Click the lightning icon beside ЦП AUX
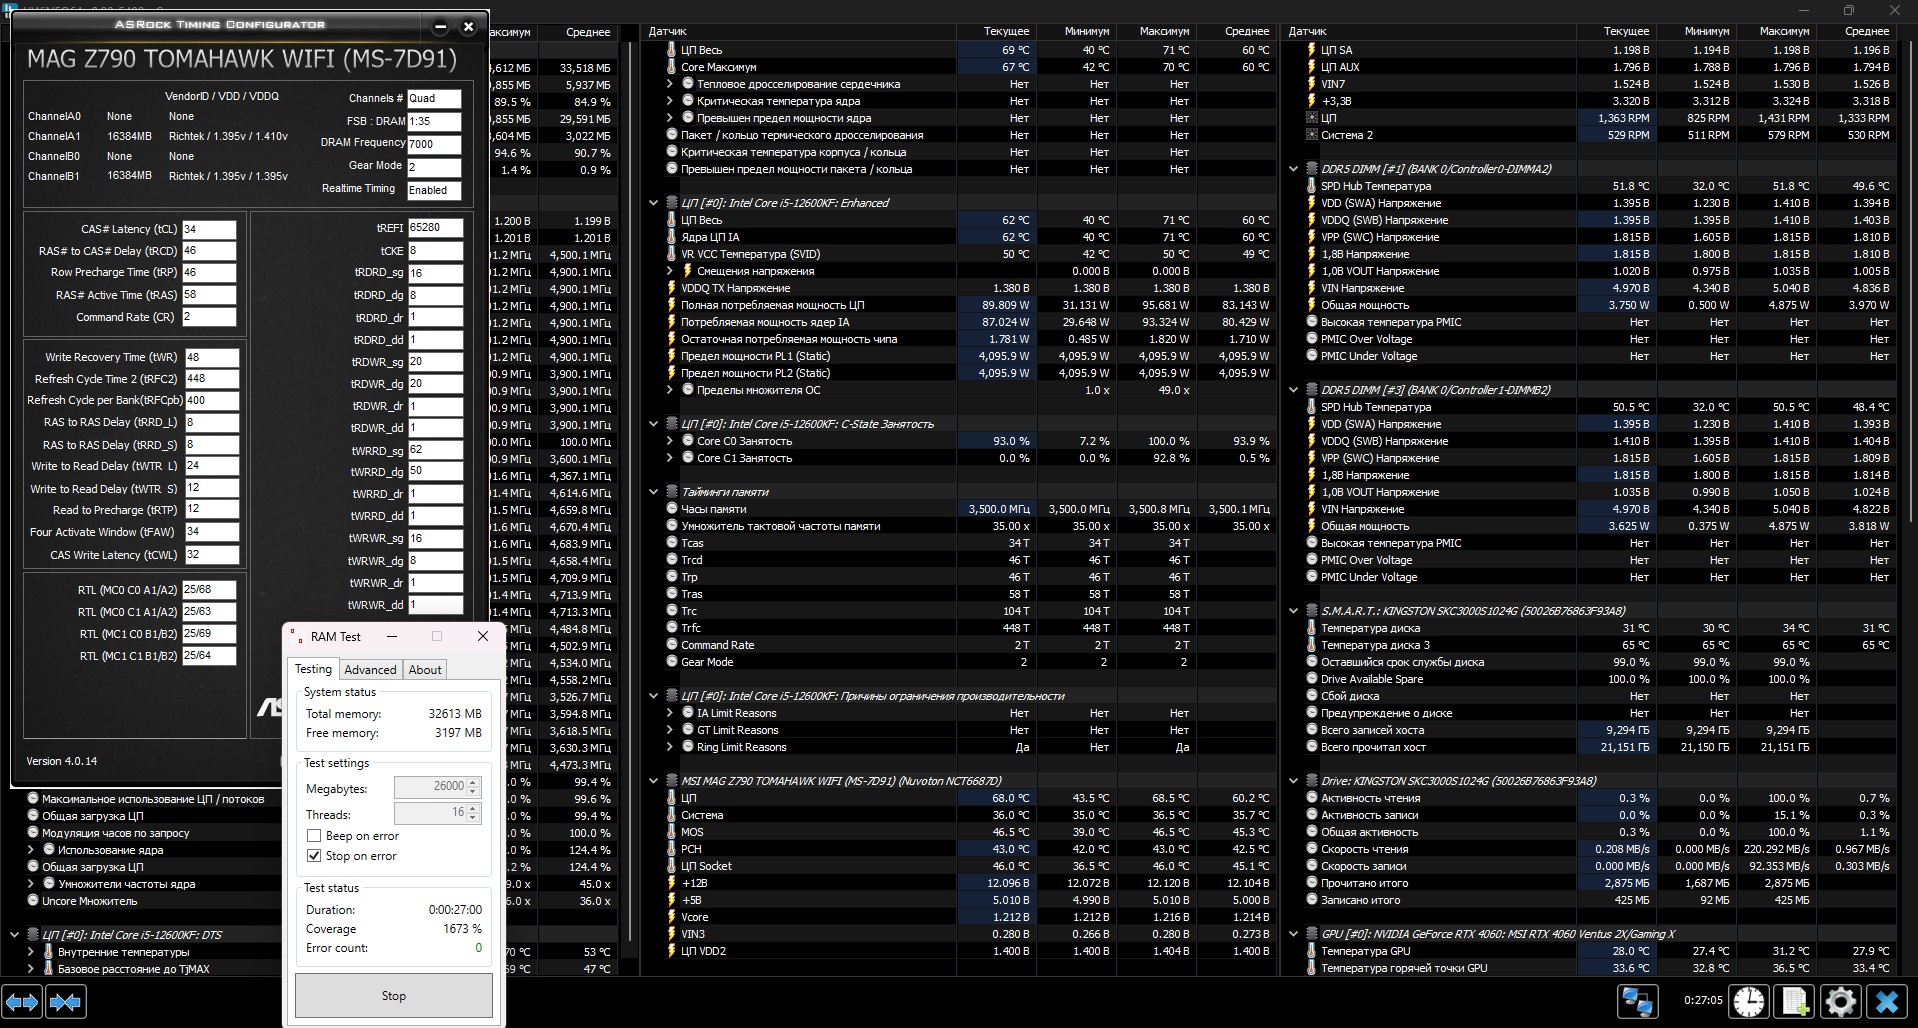The image size is (1918, 1028). pos(1312,67)
